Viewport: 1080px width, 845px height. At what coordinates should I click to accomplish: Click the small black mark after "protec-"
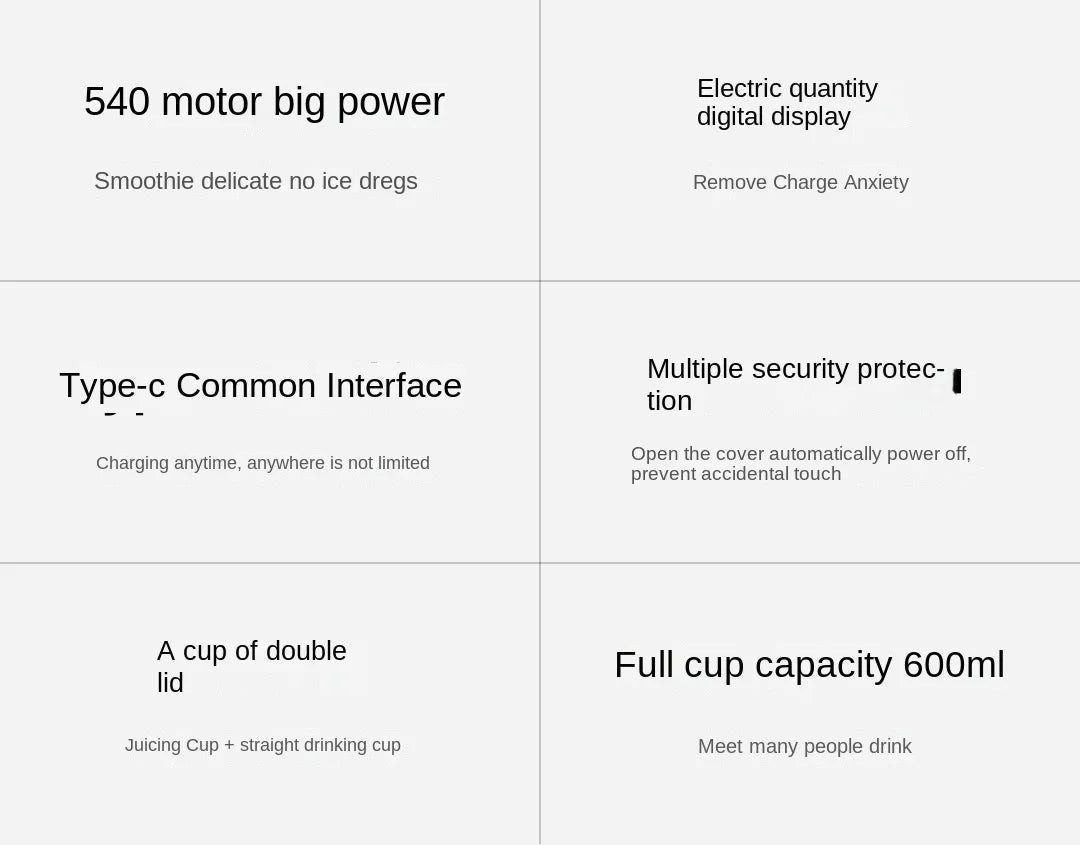pos(957,381)
